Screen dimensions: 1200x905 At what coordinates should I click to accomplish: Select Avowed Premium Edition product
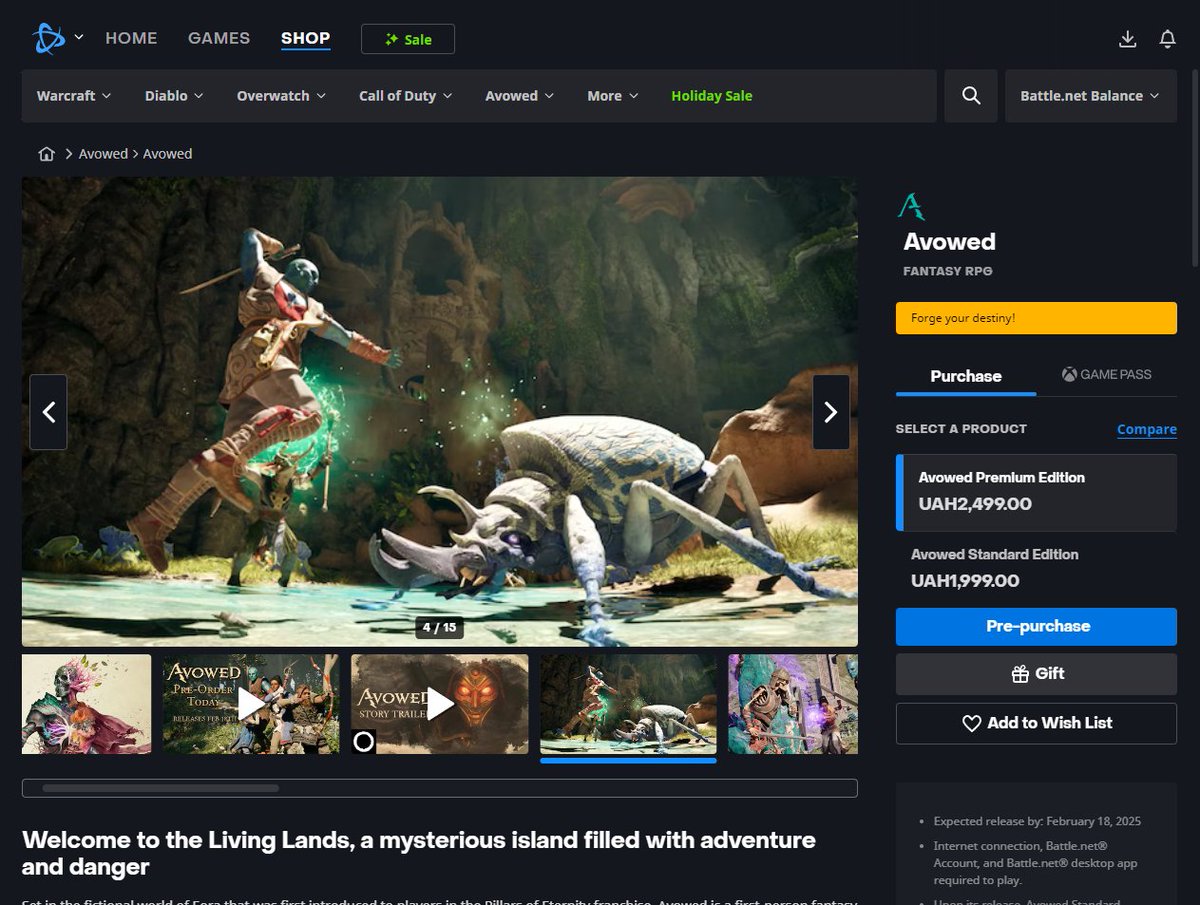coord(1036,492)
